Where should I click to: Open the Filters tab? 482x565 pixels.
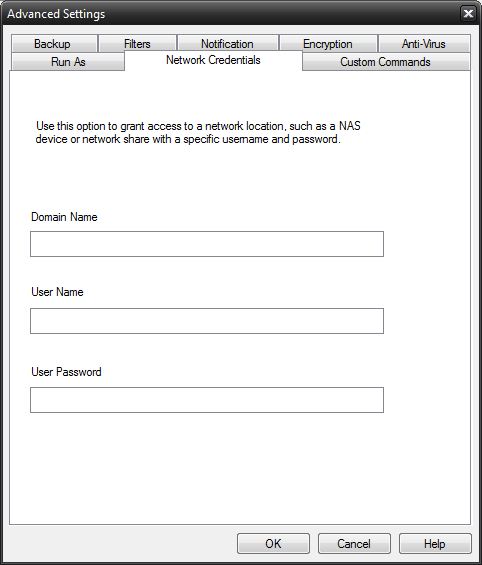137,44
